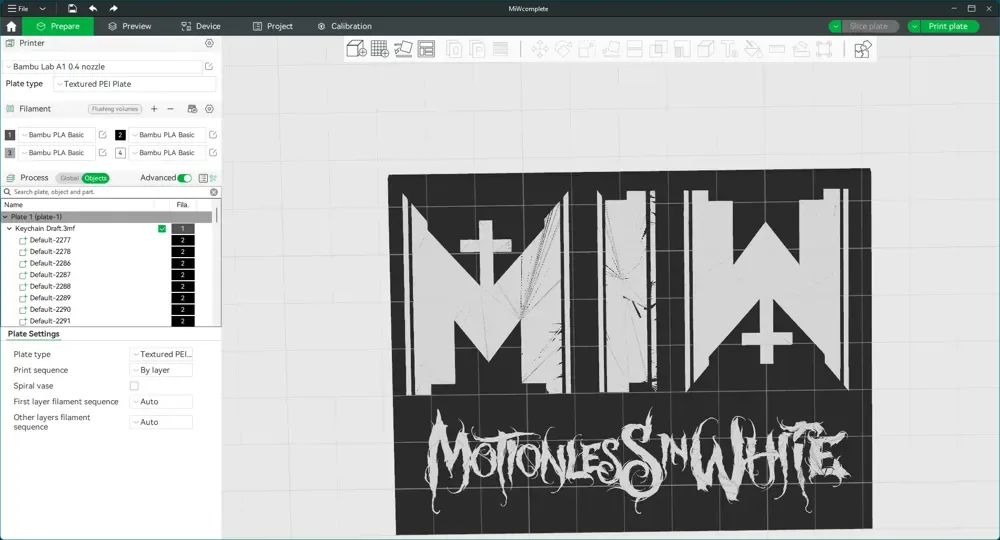Switch to the Preview tab
The height and width of the screenshot is (540, 1000).
coord(129,26)
